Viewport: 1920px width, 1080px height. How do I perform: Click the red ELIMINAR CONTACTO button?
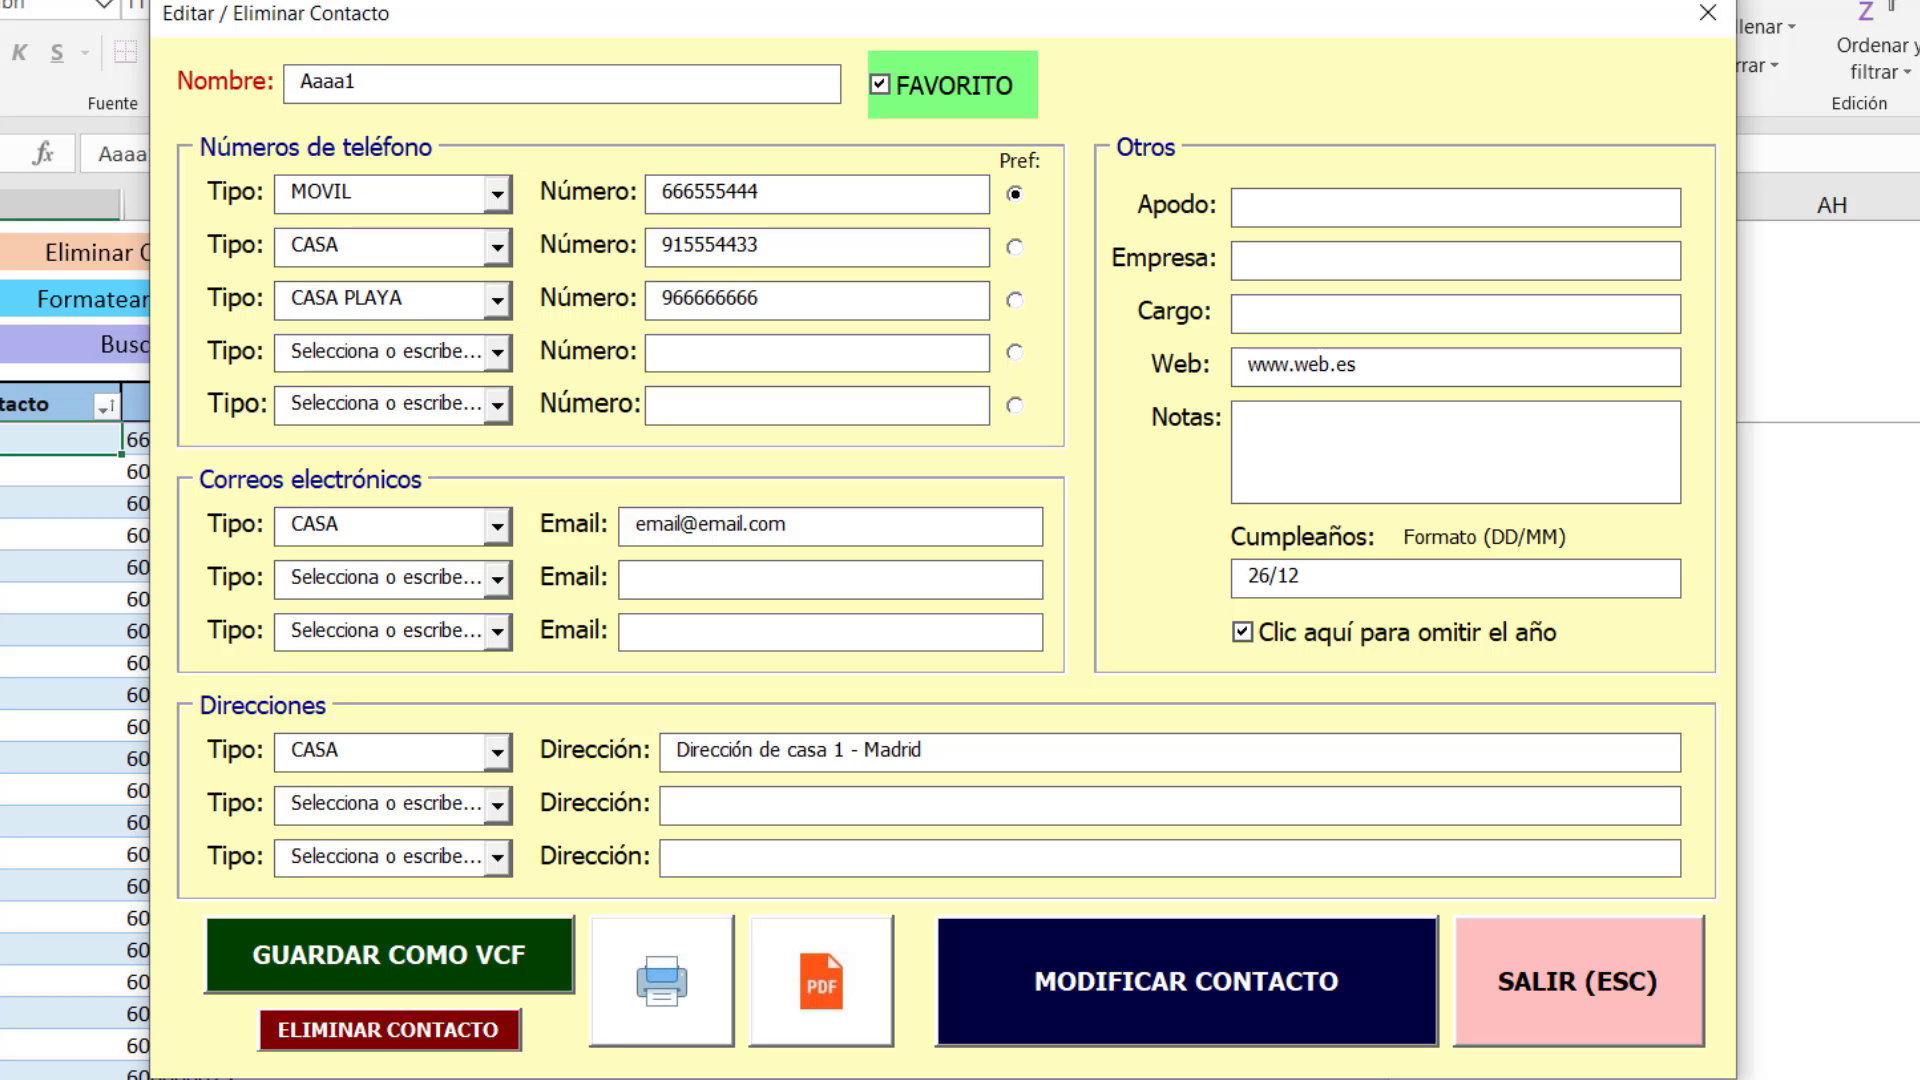click(x=389, y=1030)
